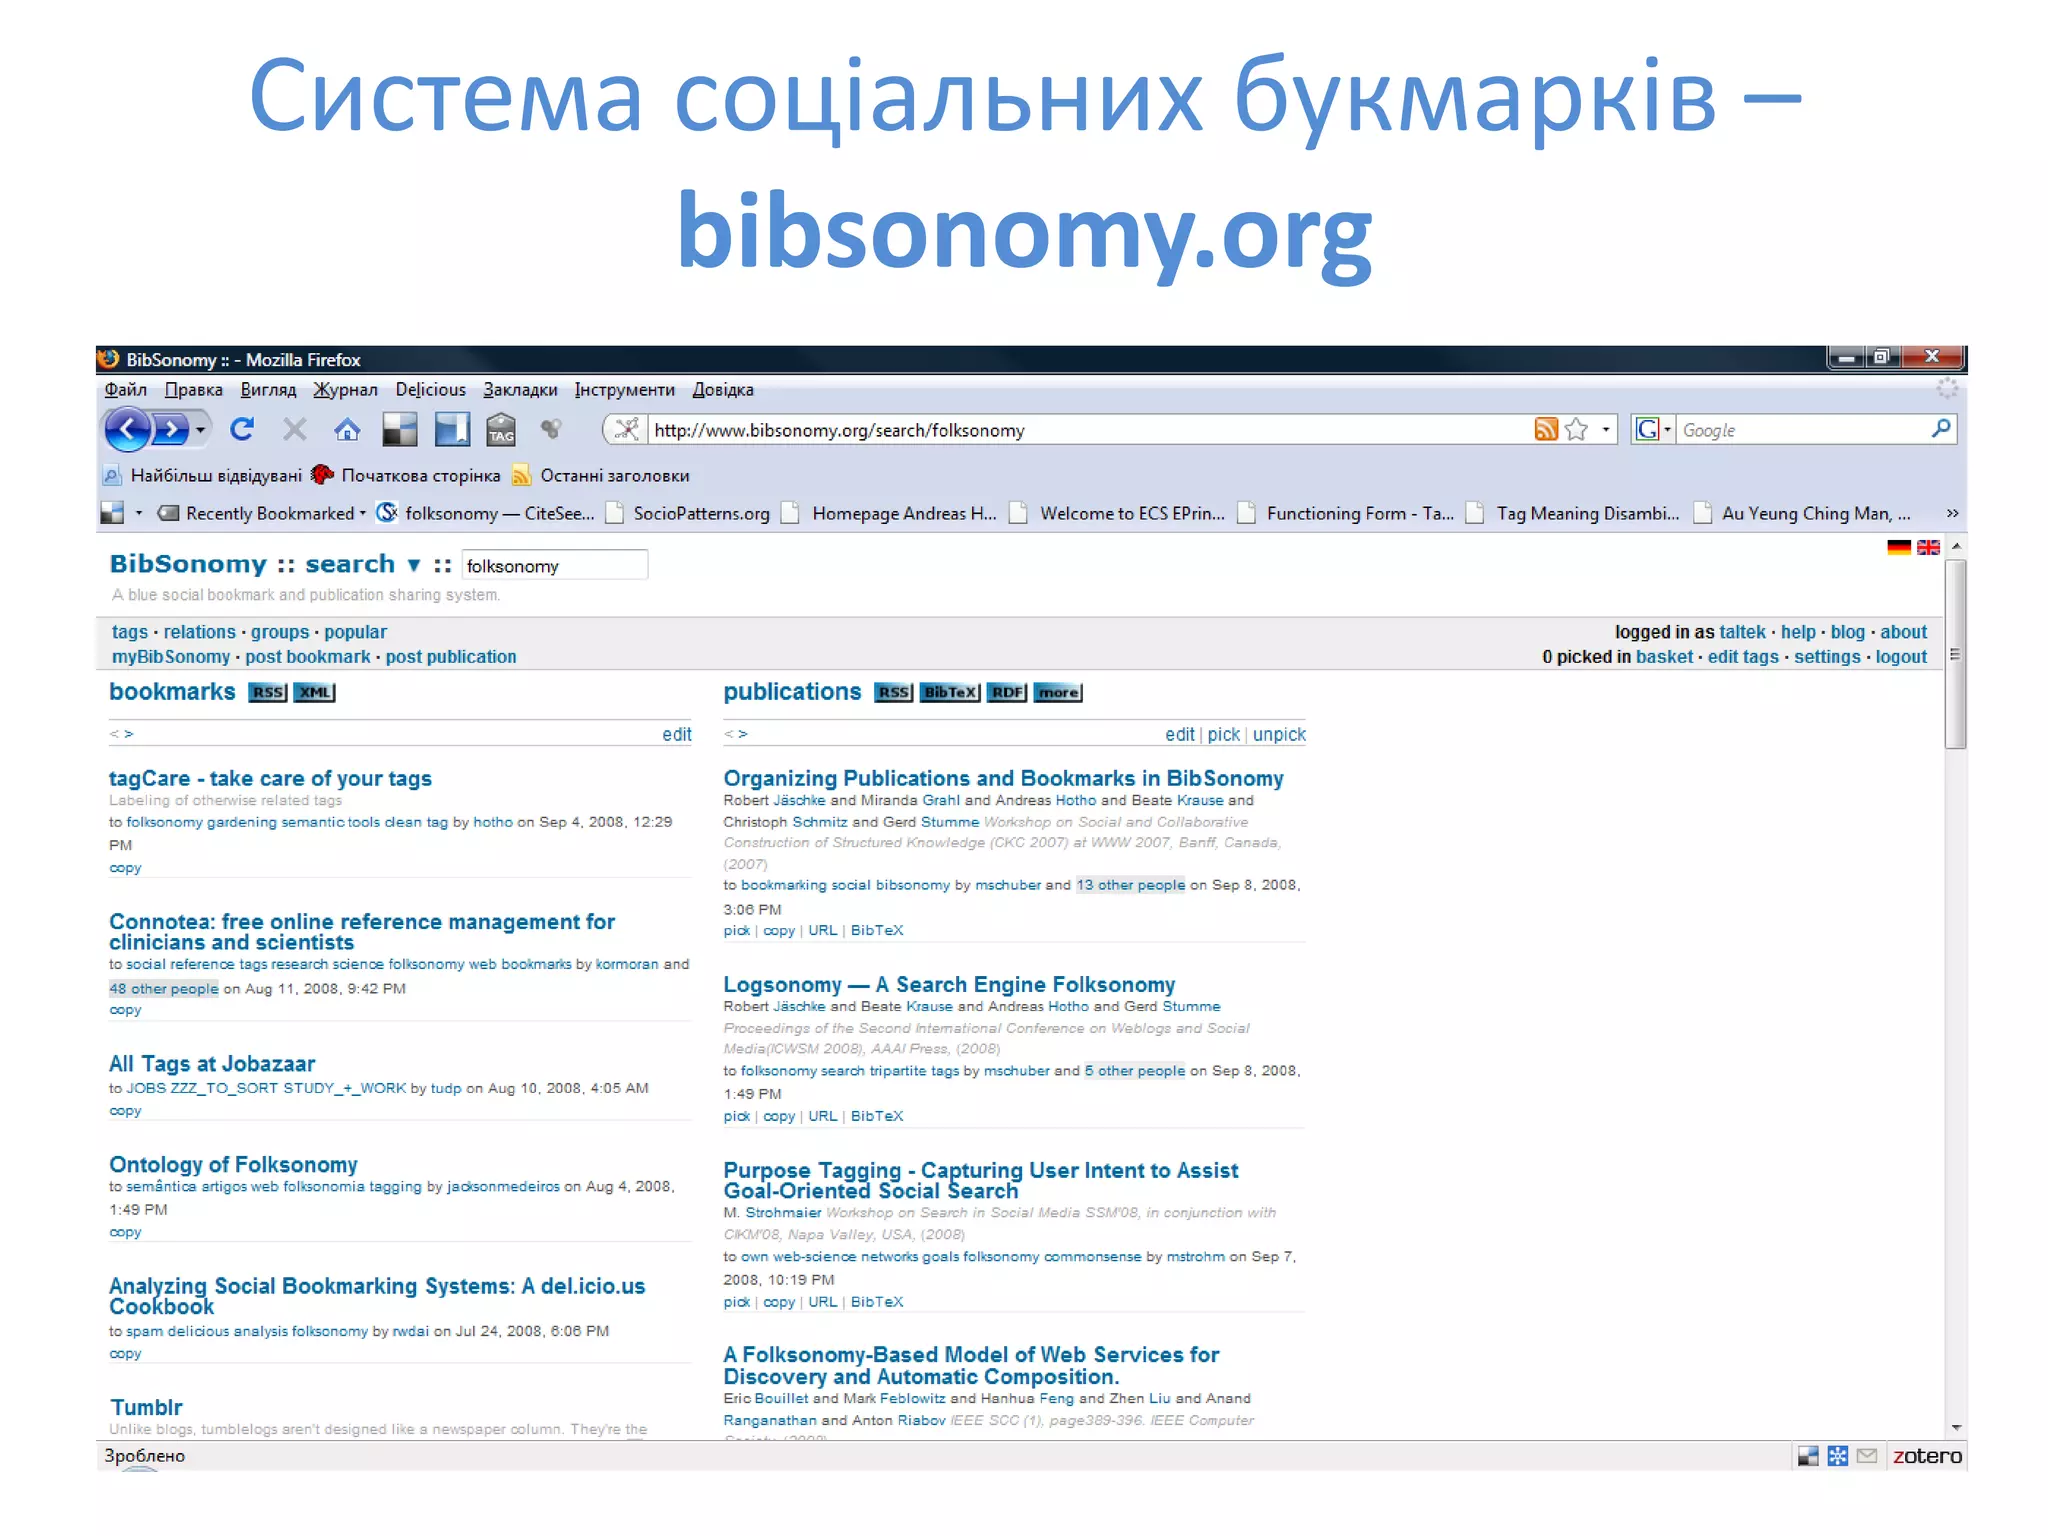
Task: Open the 'Останні заголовки' feed bookmark
Action: pyautogui.click(x=601, y=476)
